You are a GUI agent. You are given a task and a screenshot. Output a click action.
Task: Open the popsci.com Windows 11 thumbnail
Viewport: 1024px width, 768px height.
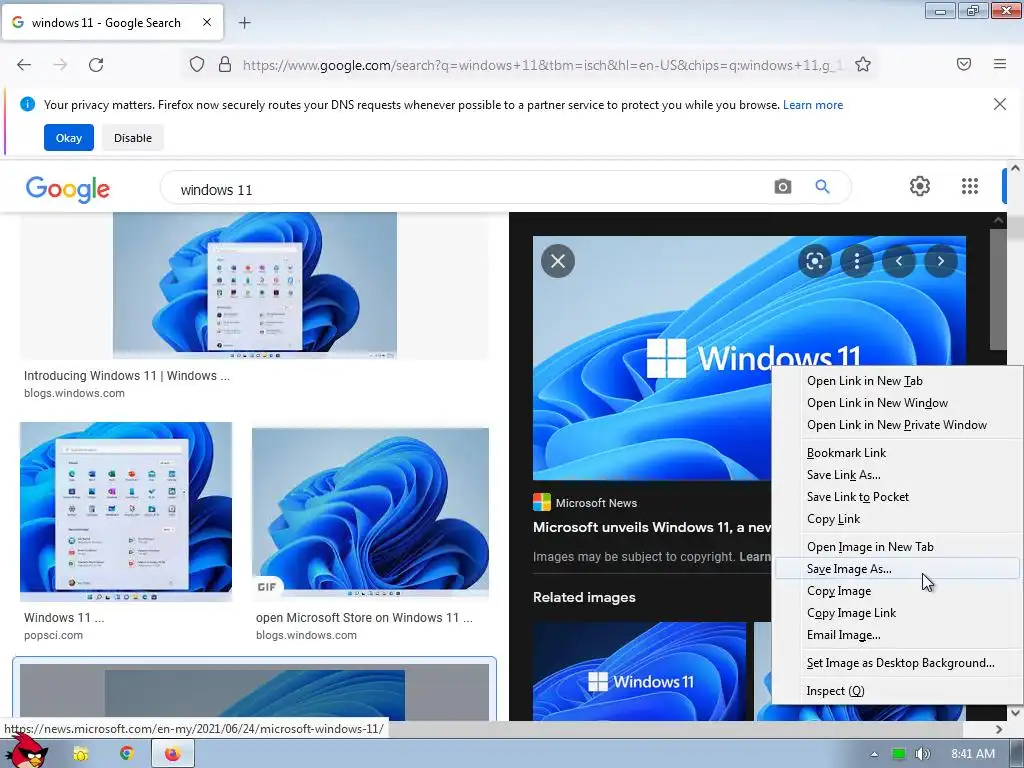click(125, 511)
